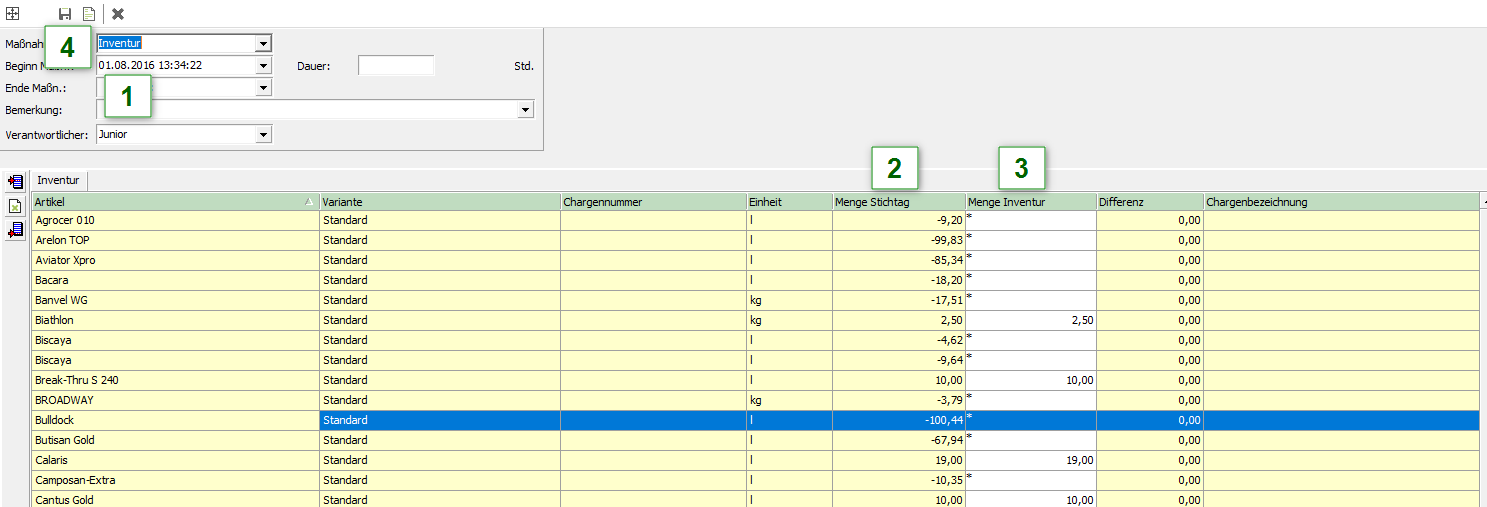Expand the Bemerkung dropdown arrow

coord(525,110)
